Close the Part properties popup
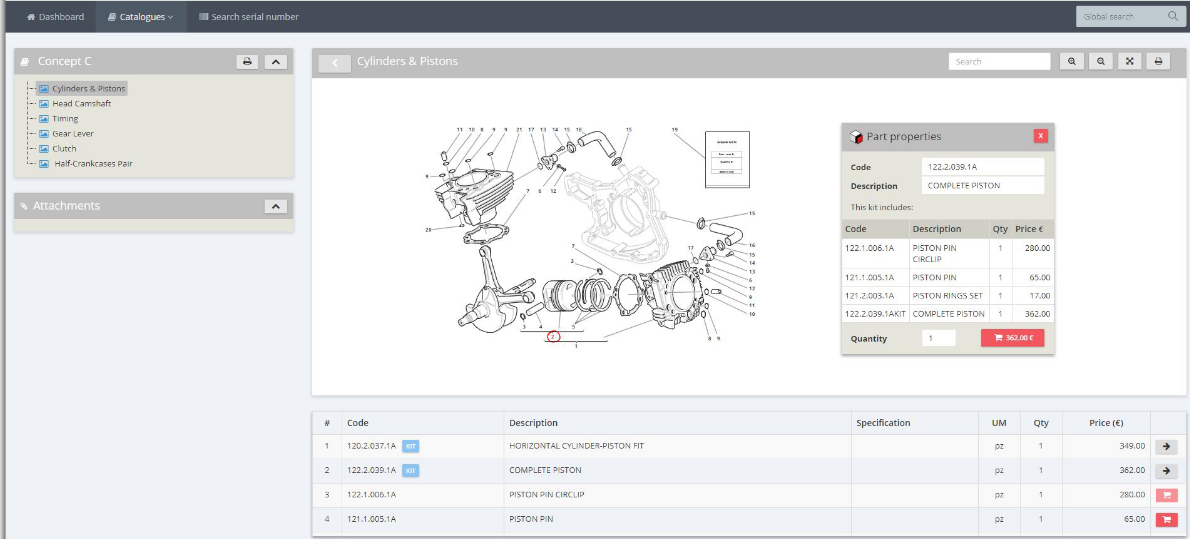1190x539 pixels. 1040,136
